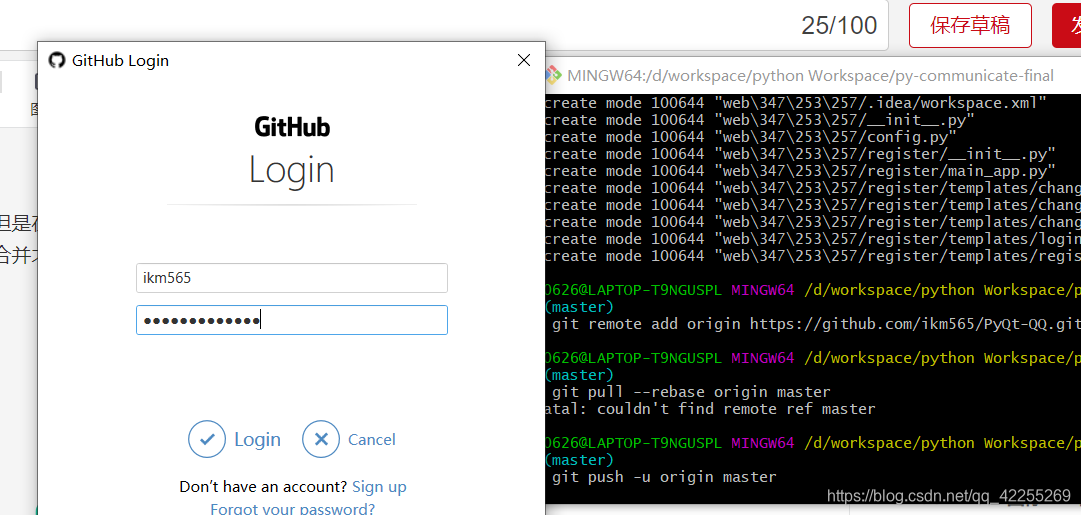Click the 保存草稿 save draft button
The height and width of the screenshot is (515, 1081).
(970, 26)
